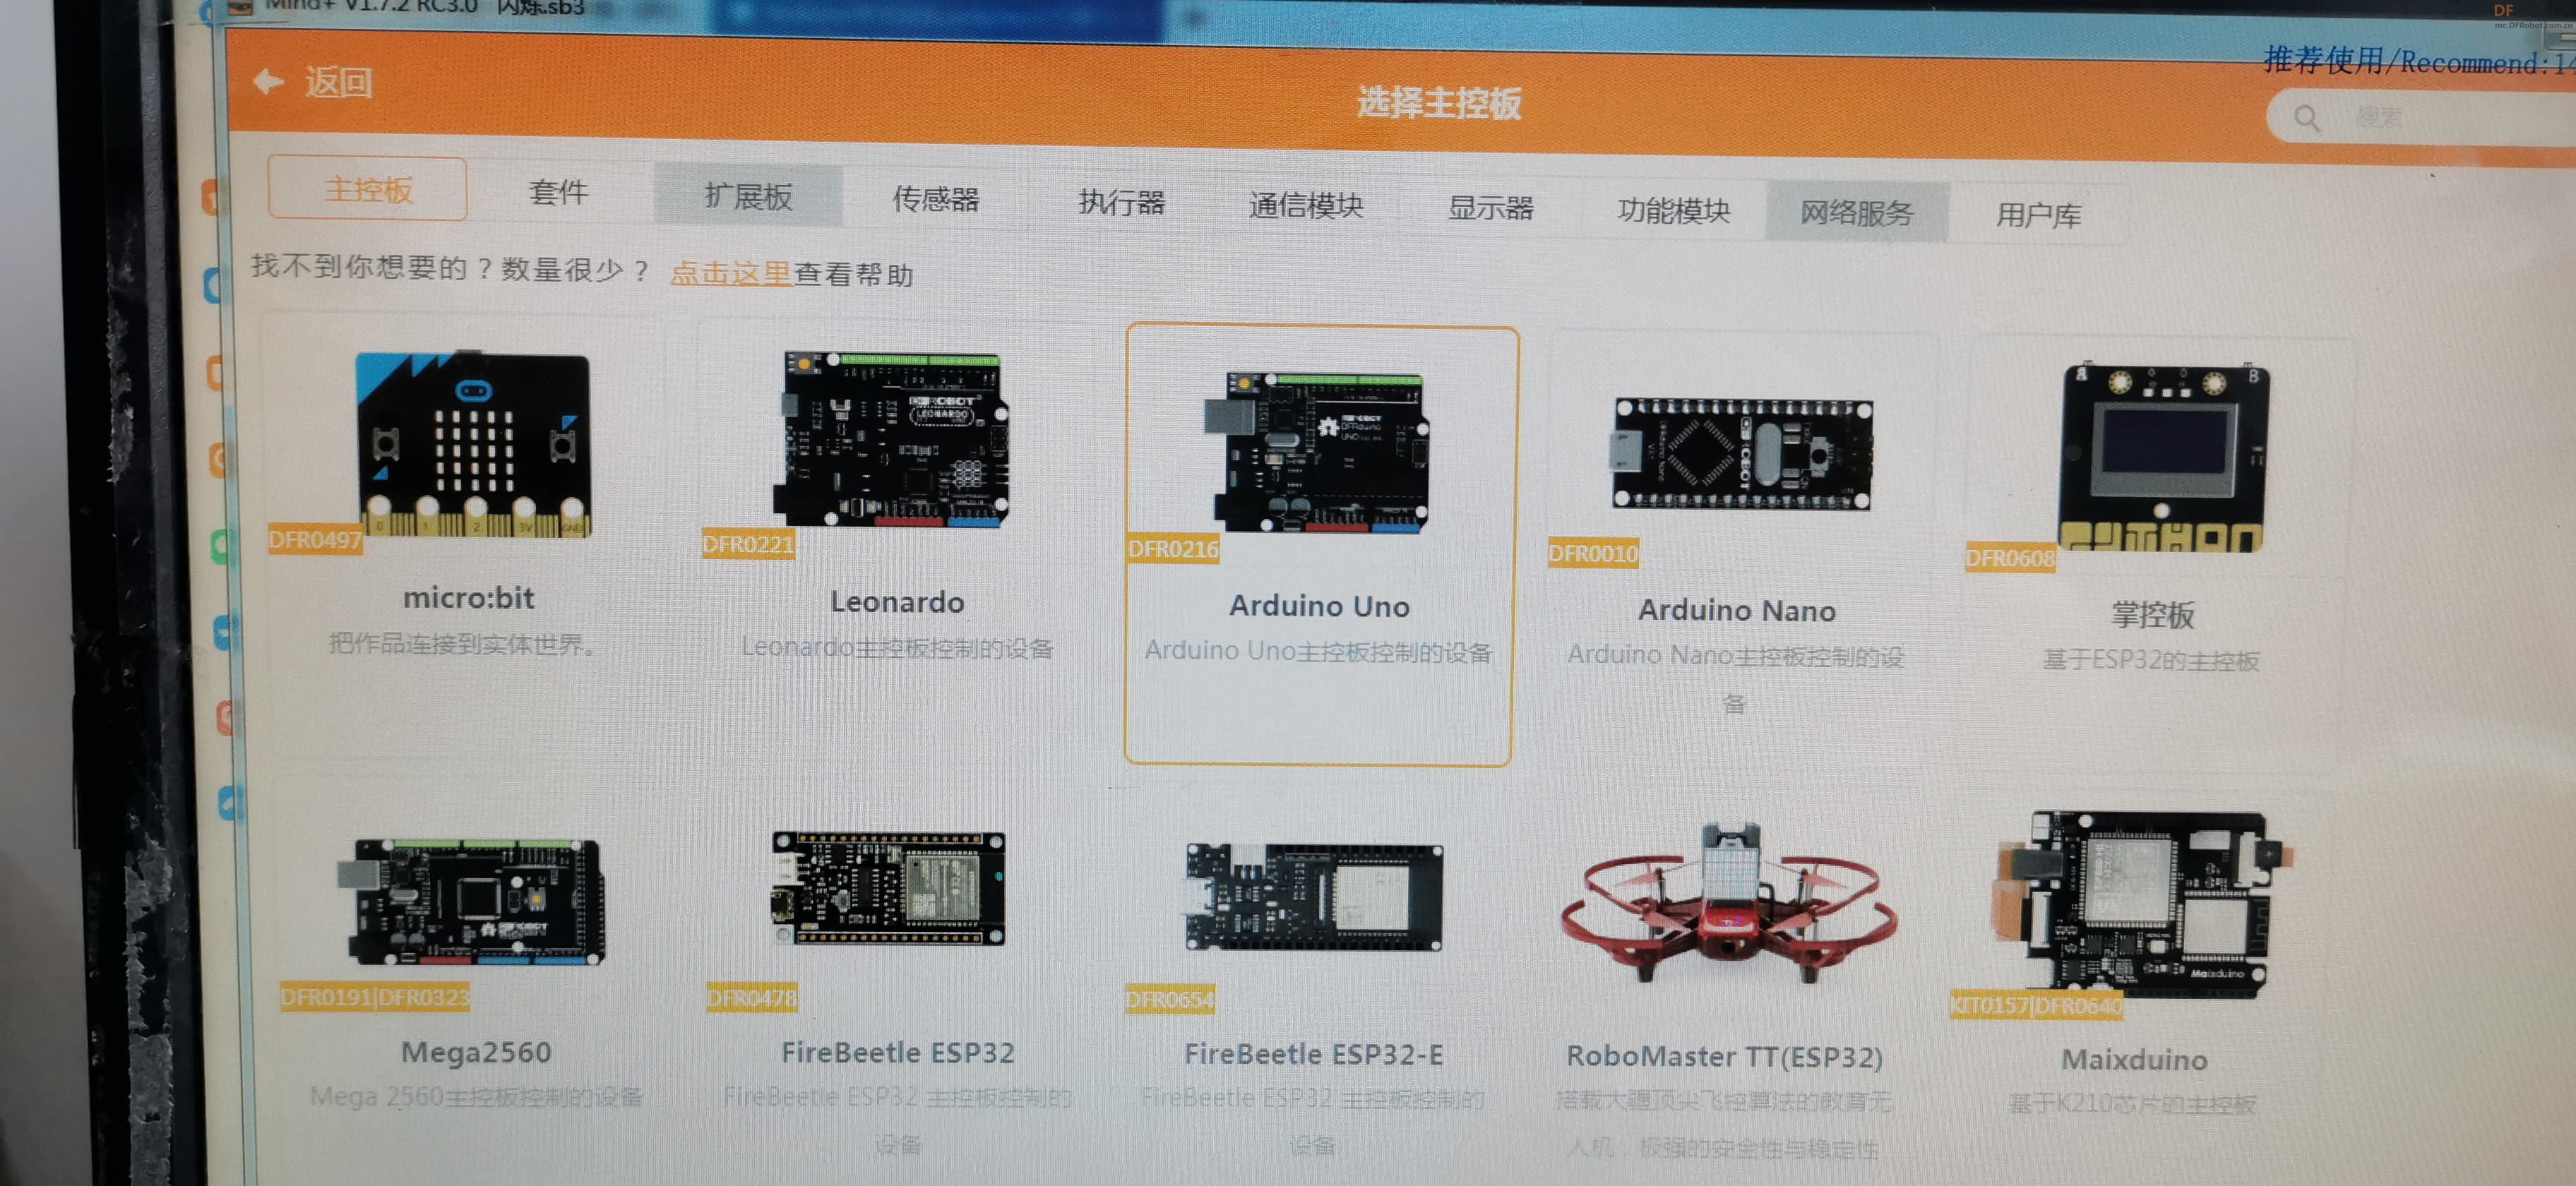Screen dimensions: 2576x1186
Task: Click the DFR0010 product tag
Action: pos(1593,553)
